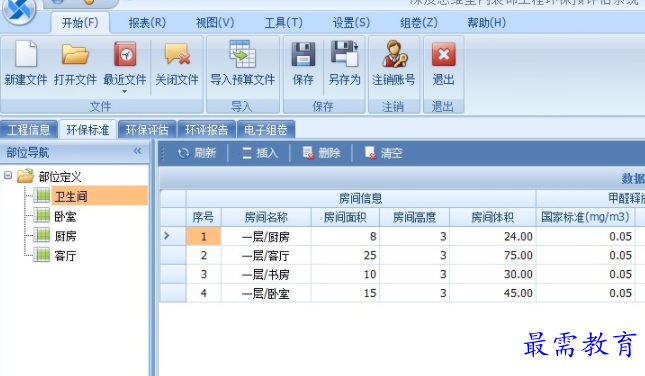Switch to the 环保评估 tab
This screenshot has width=645, height=376.
tap(147, 130)
